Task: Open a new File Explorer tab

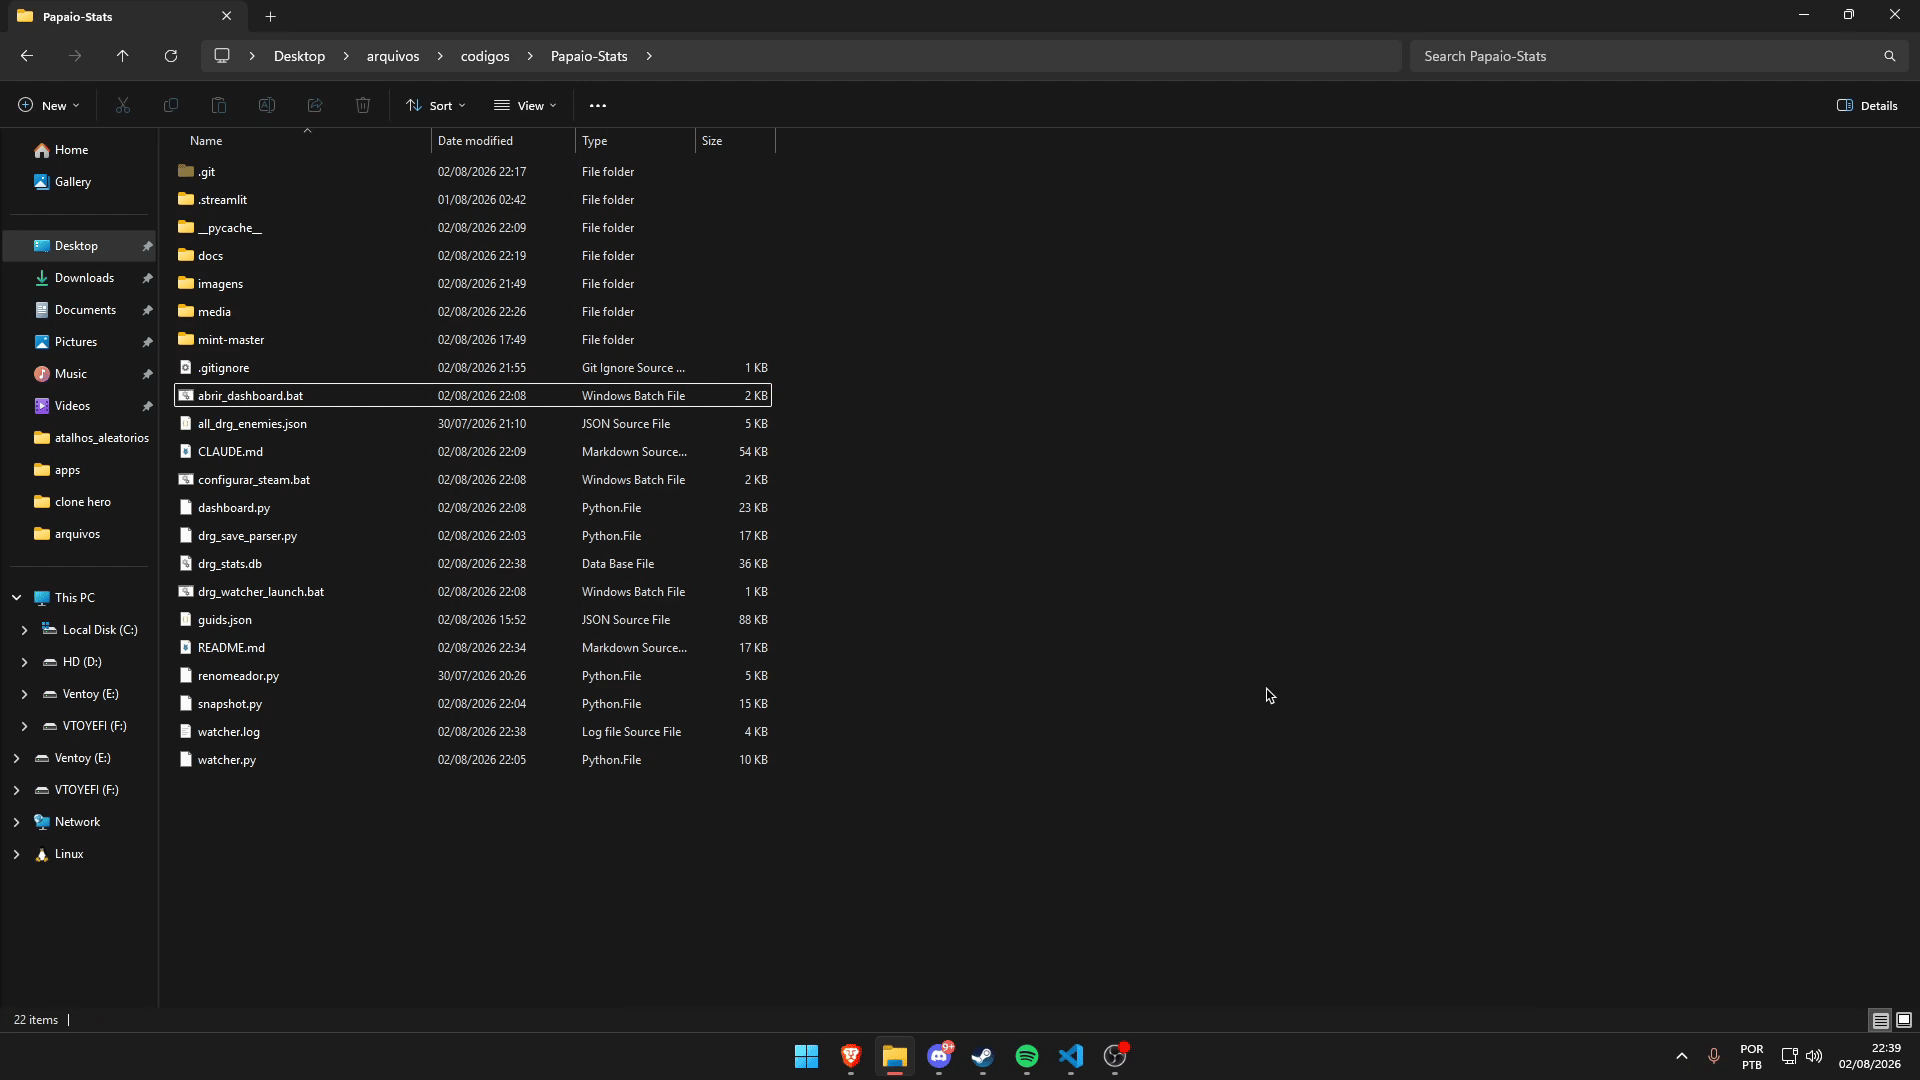Action: click(x=270, y=16)
